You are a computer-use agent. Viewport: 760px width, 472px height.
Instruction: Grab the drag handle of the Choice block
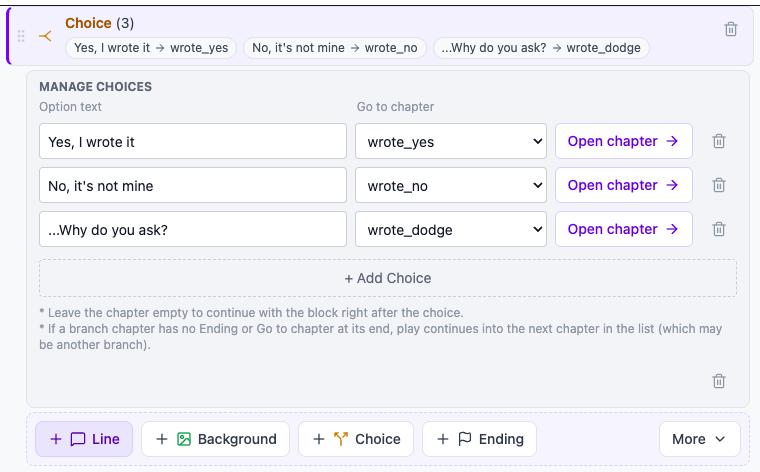[x=21, y=36]
